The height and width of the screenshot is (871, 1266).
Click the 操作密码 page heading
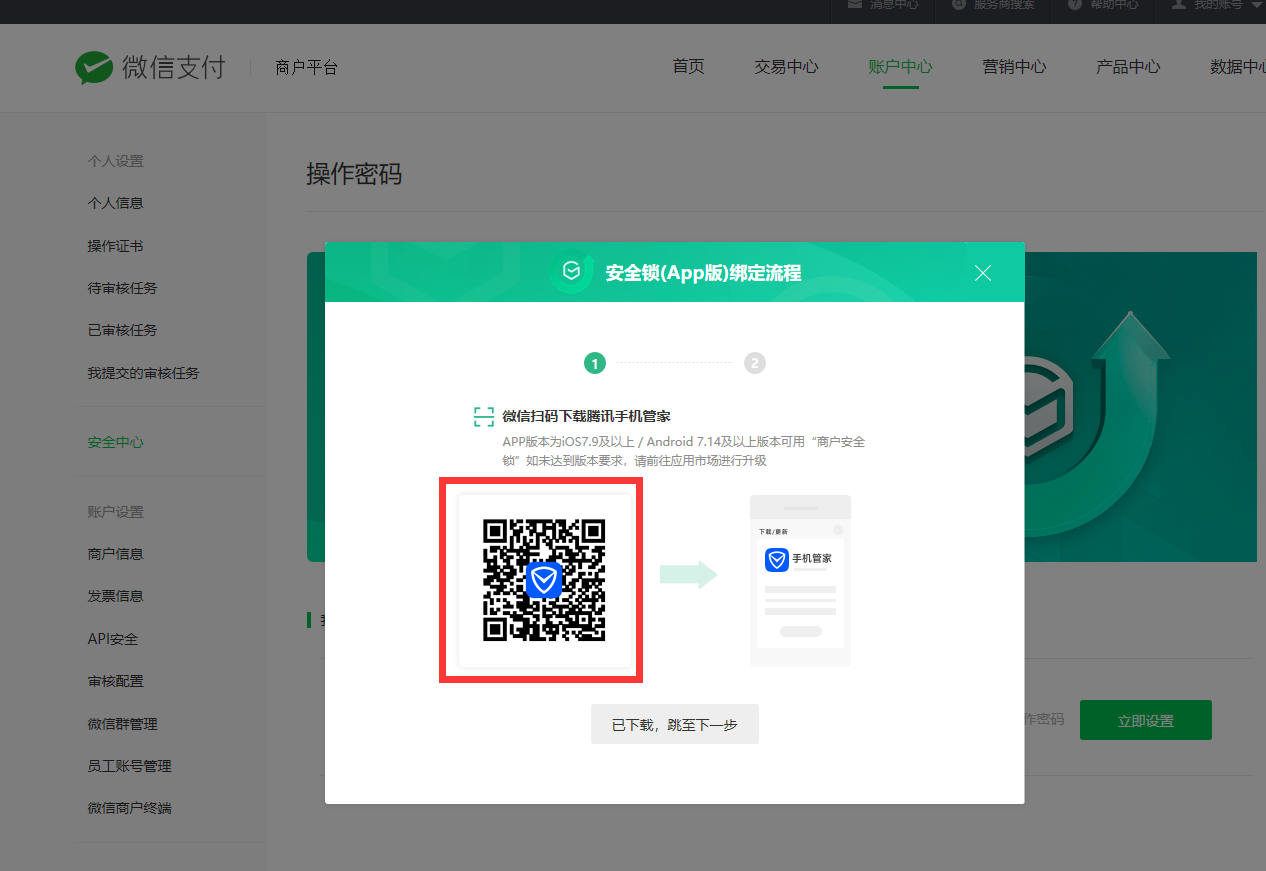[354, 174]
